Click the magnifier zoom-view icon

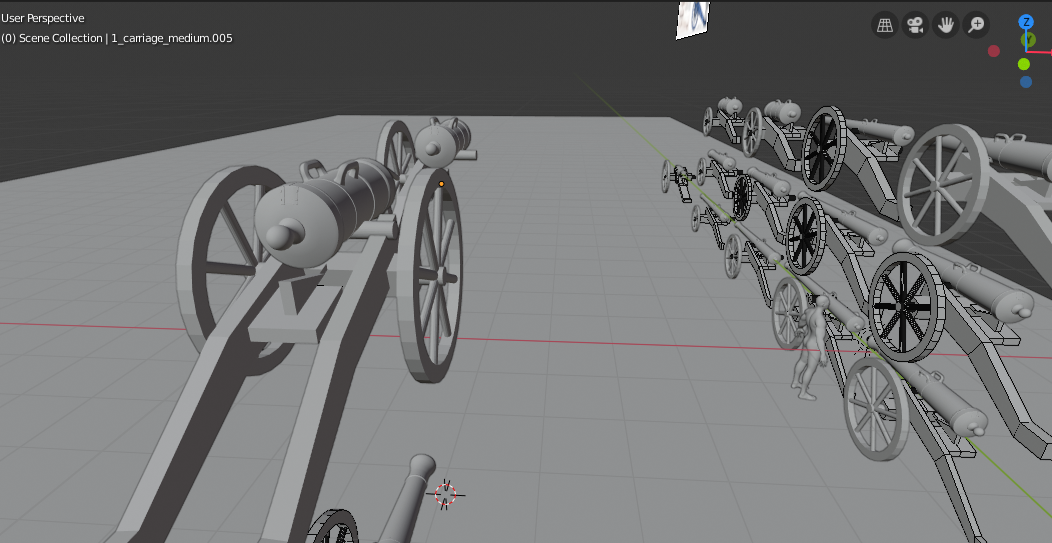point(976,25)
